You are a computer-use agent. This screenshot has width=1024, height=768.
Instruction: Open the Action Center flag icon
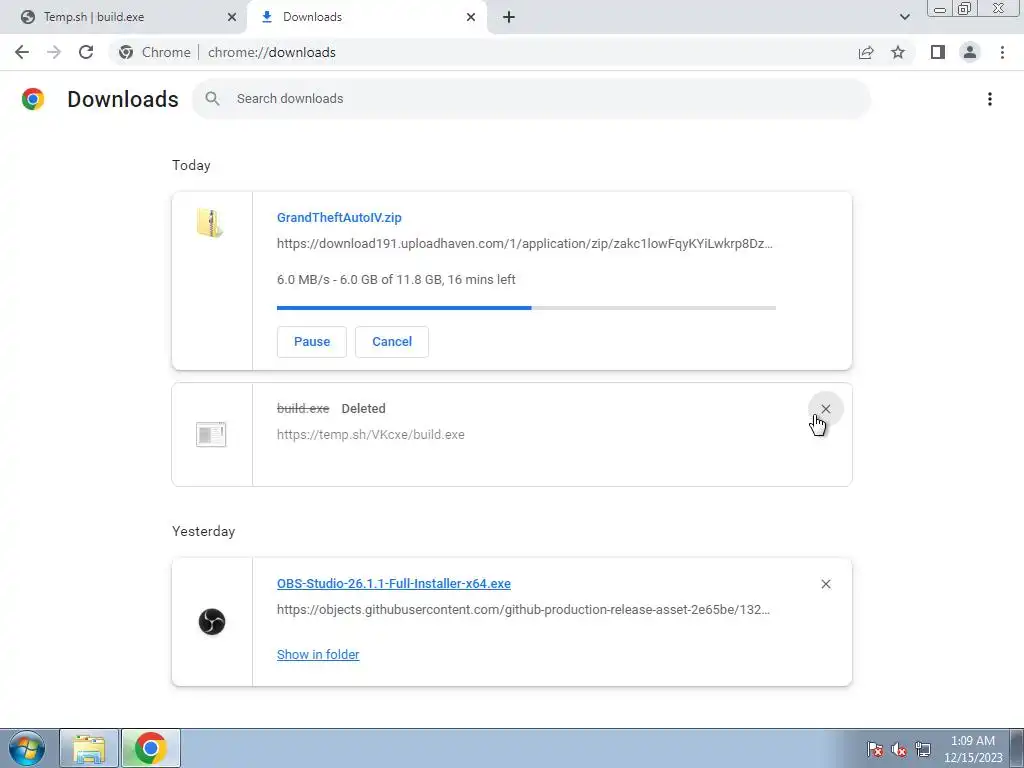point(875,749)
